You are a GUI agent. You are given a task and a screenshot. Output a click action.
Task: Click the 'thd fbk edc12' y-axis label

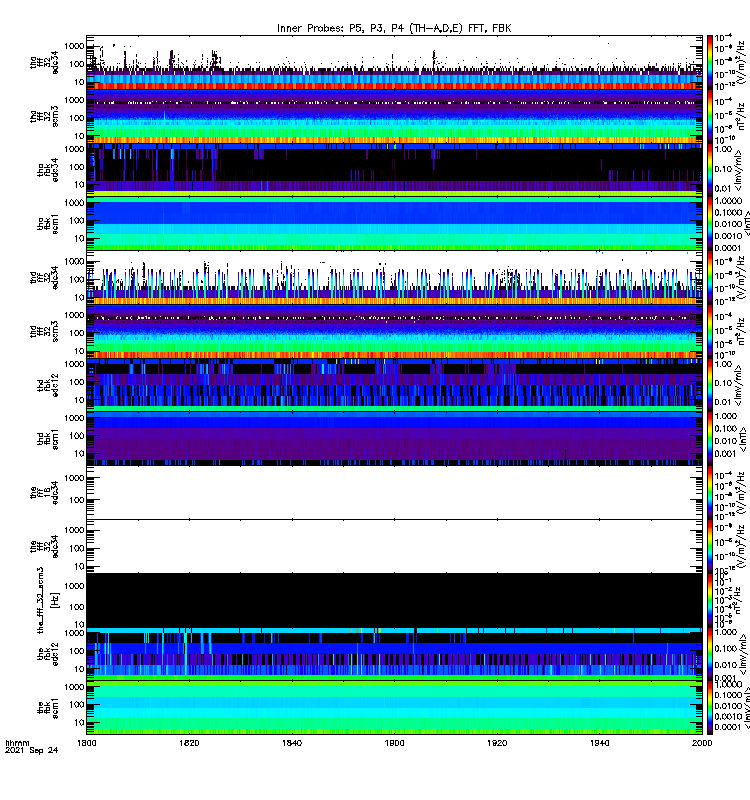(48, 385)
